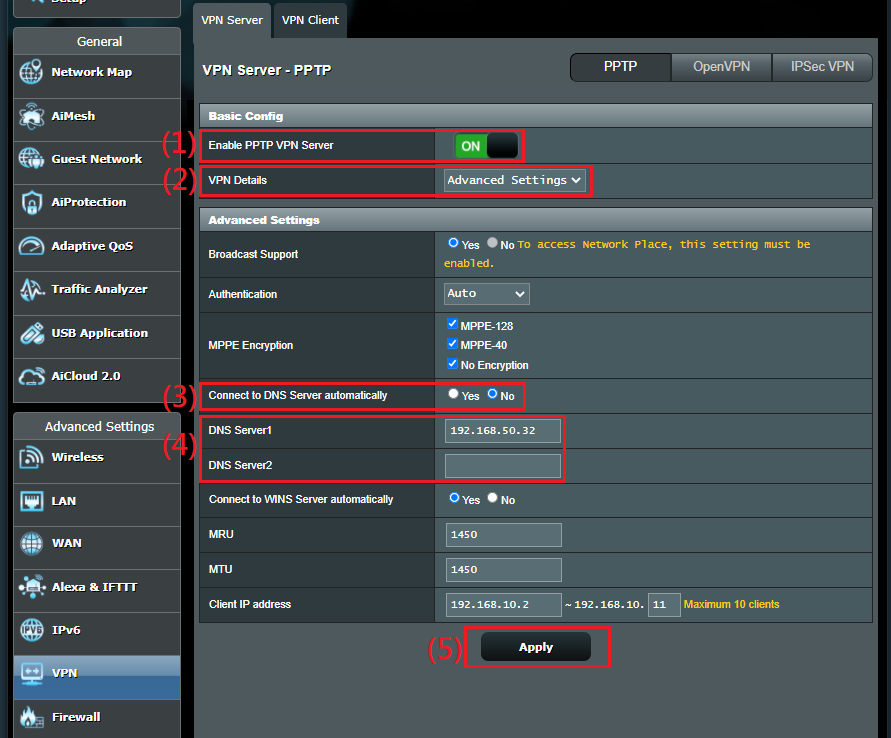Select the AiProtection shield icon
The width and height of the screenshot is (891, 738).
tap(32, 203)
